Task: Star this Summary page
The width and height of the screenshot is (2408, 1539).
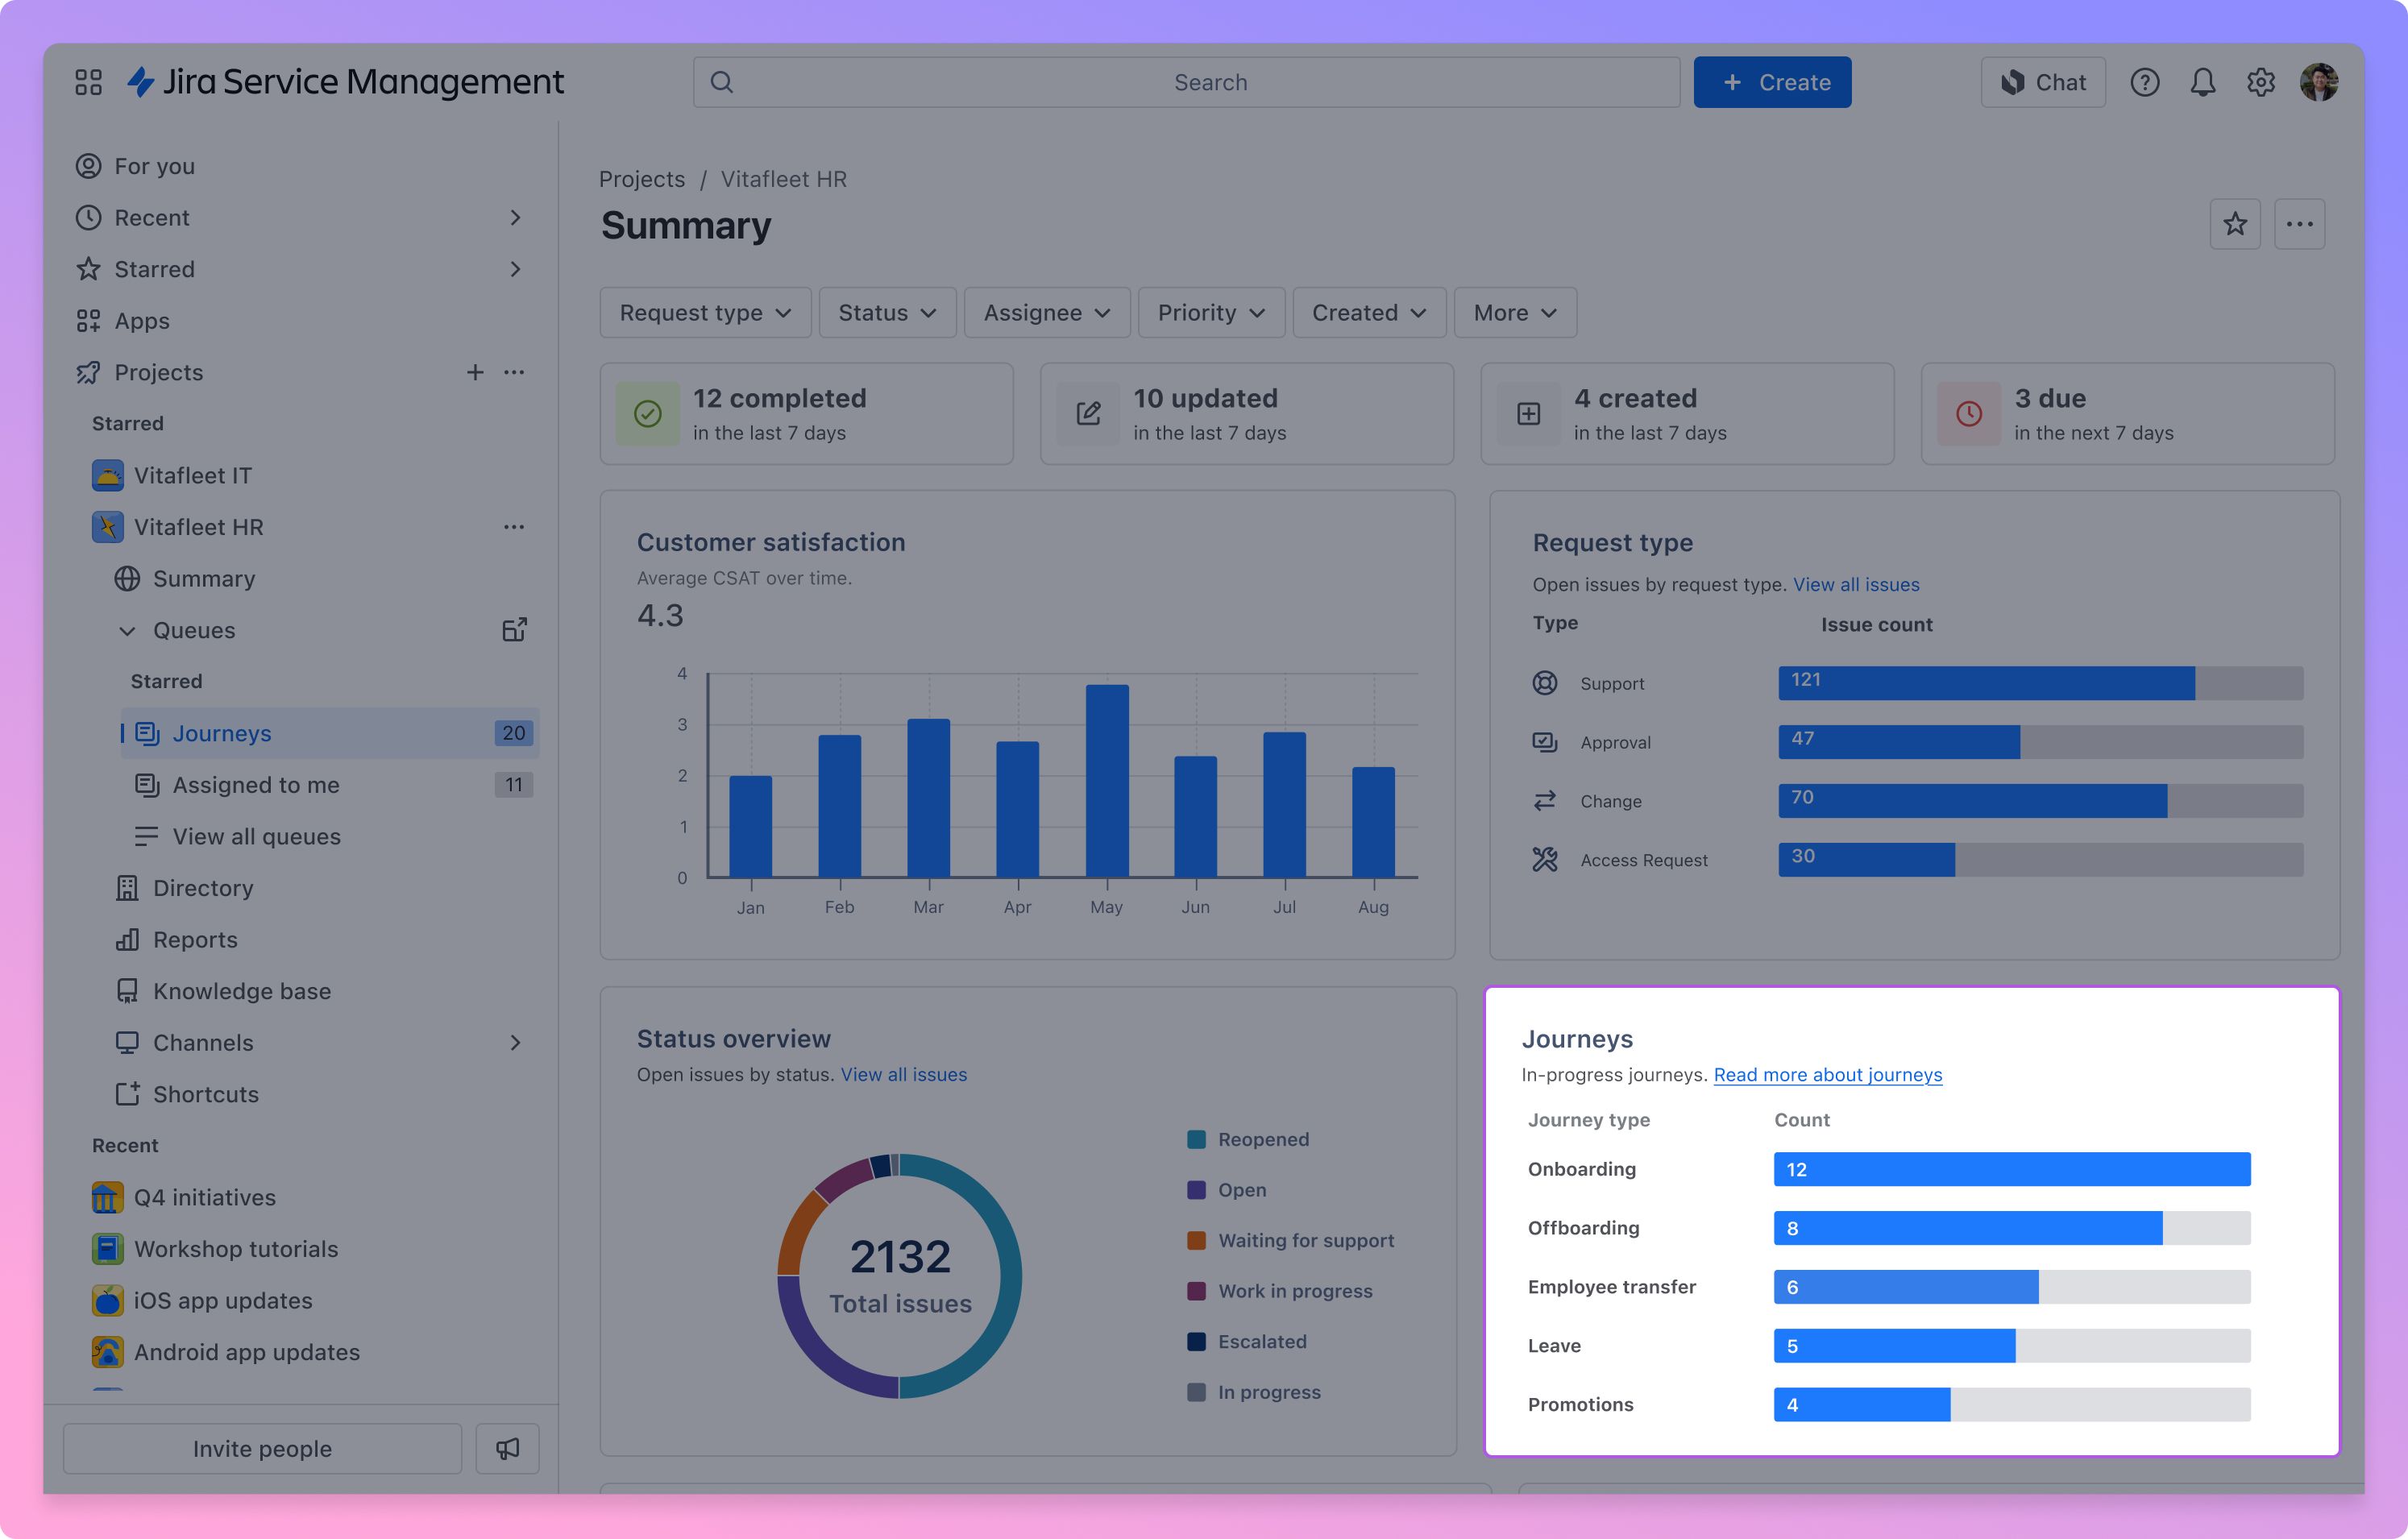Action: tap(2234, 224)
